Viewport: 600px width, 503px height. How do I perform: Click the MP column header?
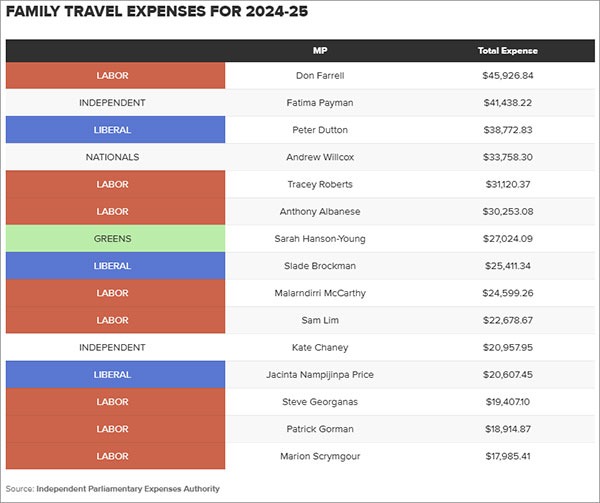coord(320,50)
